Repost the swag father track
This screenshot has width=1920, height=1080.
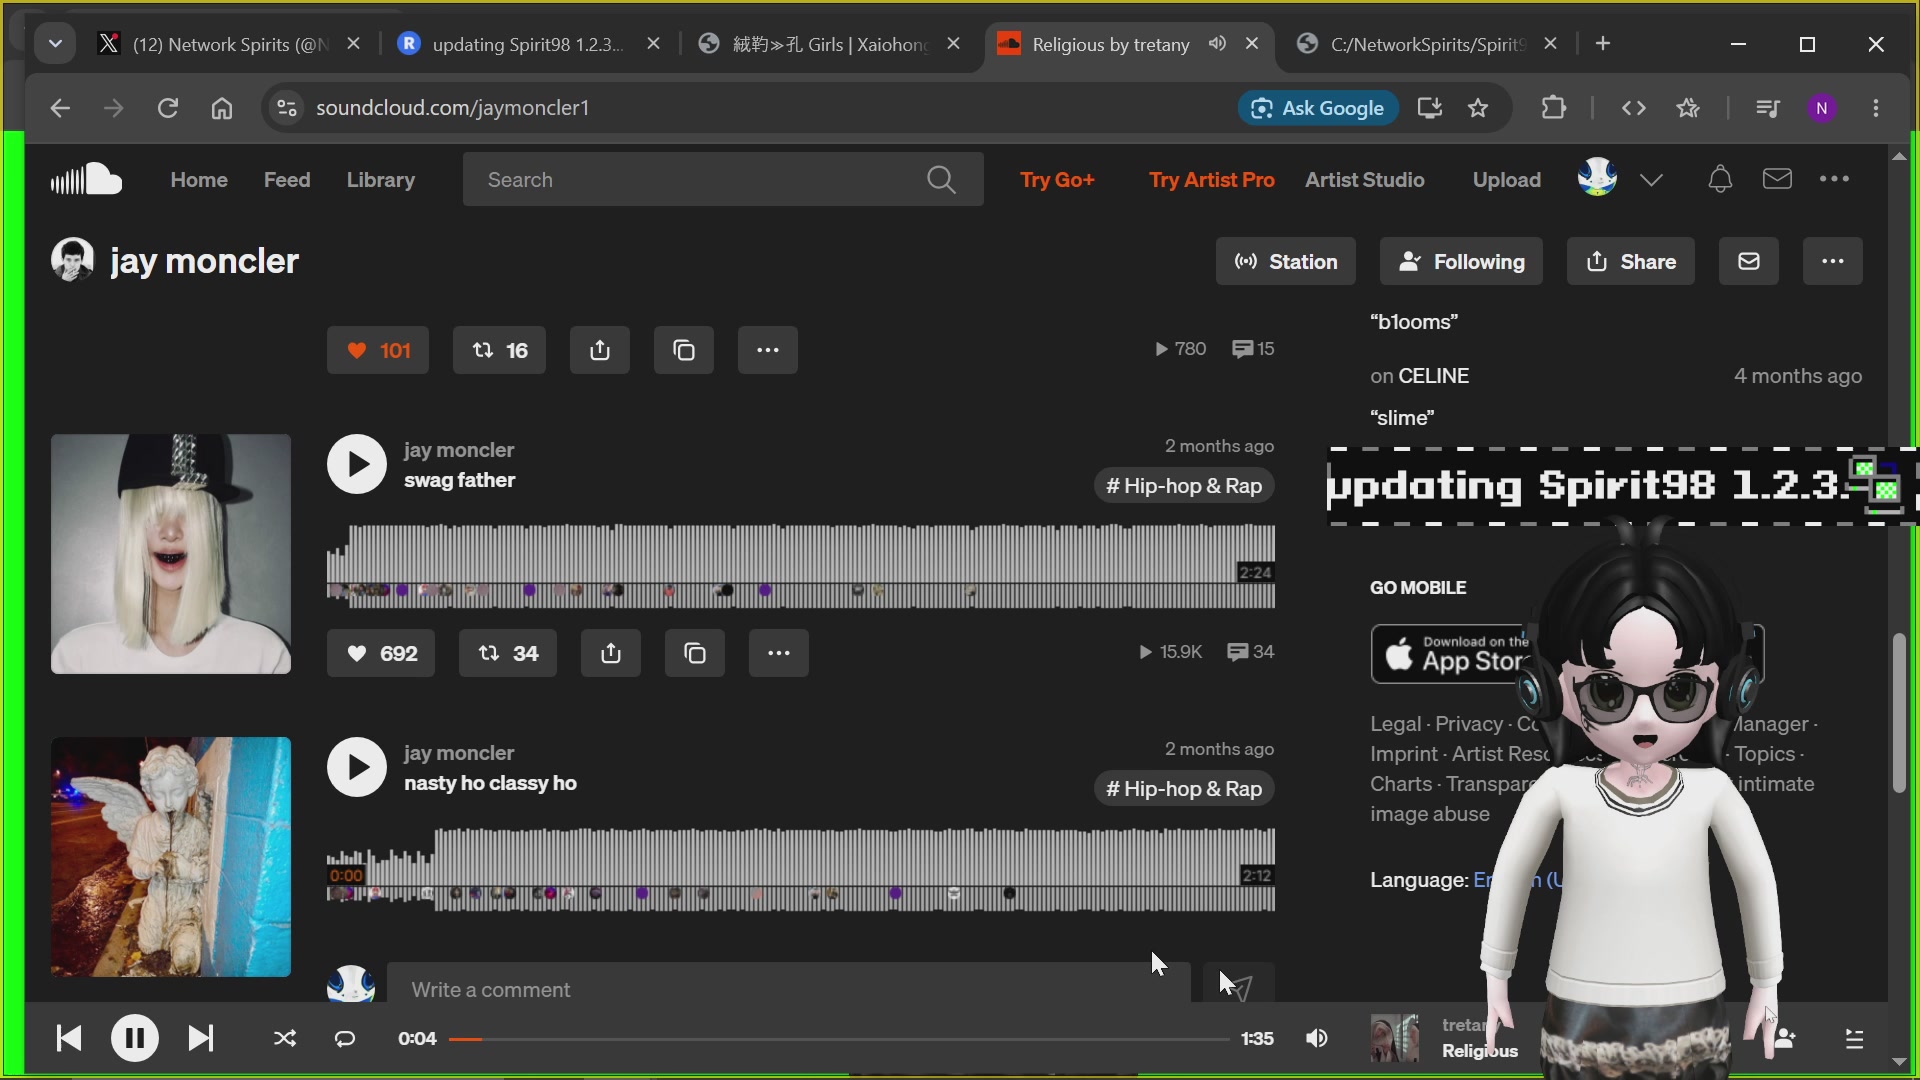(508, 653)
